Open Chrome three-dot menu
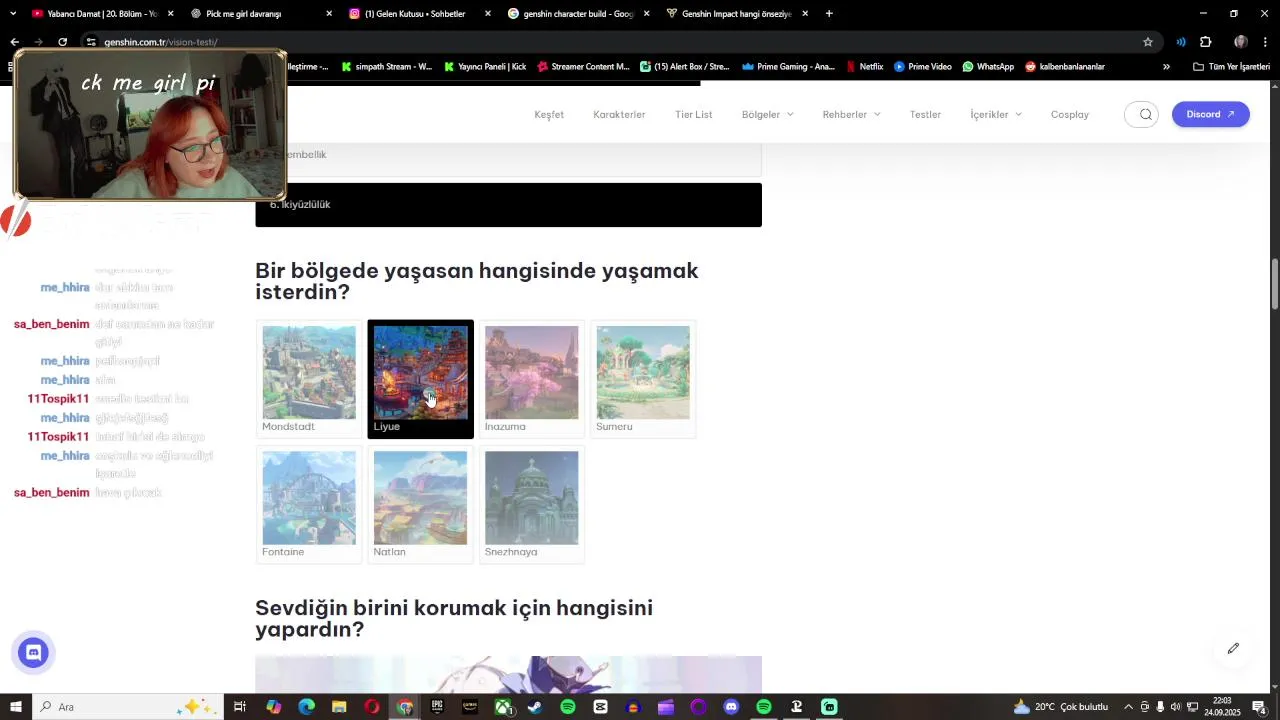1280x720 pixels. pos(1266,42)
